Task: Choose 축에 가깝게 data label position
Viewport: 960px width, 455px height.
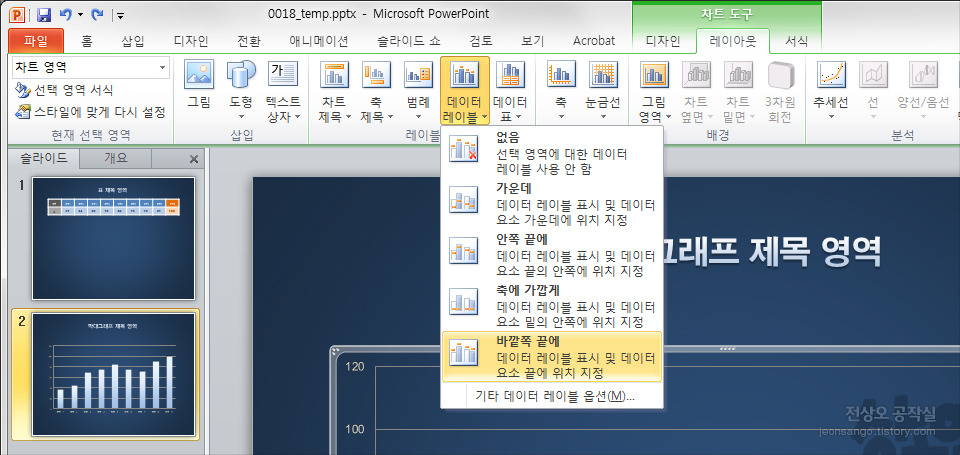Action: coord(552,305)
